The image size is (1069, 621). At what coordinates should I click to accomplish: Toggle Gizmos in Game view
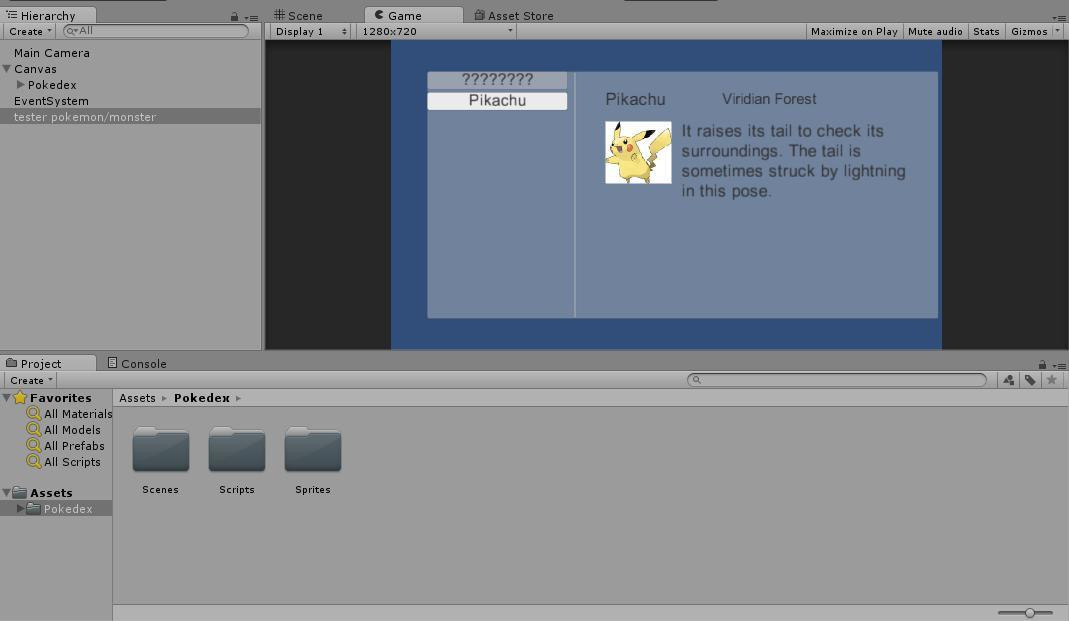point(1029,31)
